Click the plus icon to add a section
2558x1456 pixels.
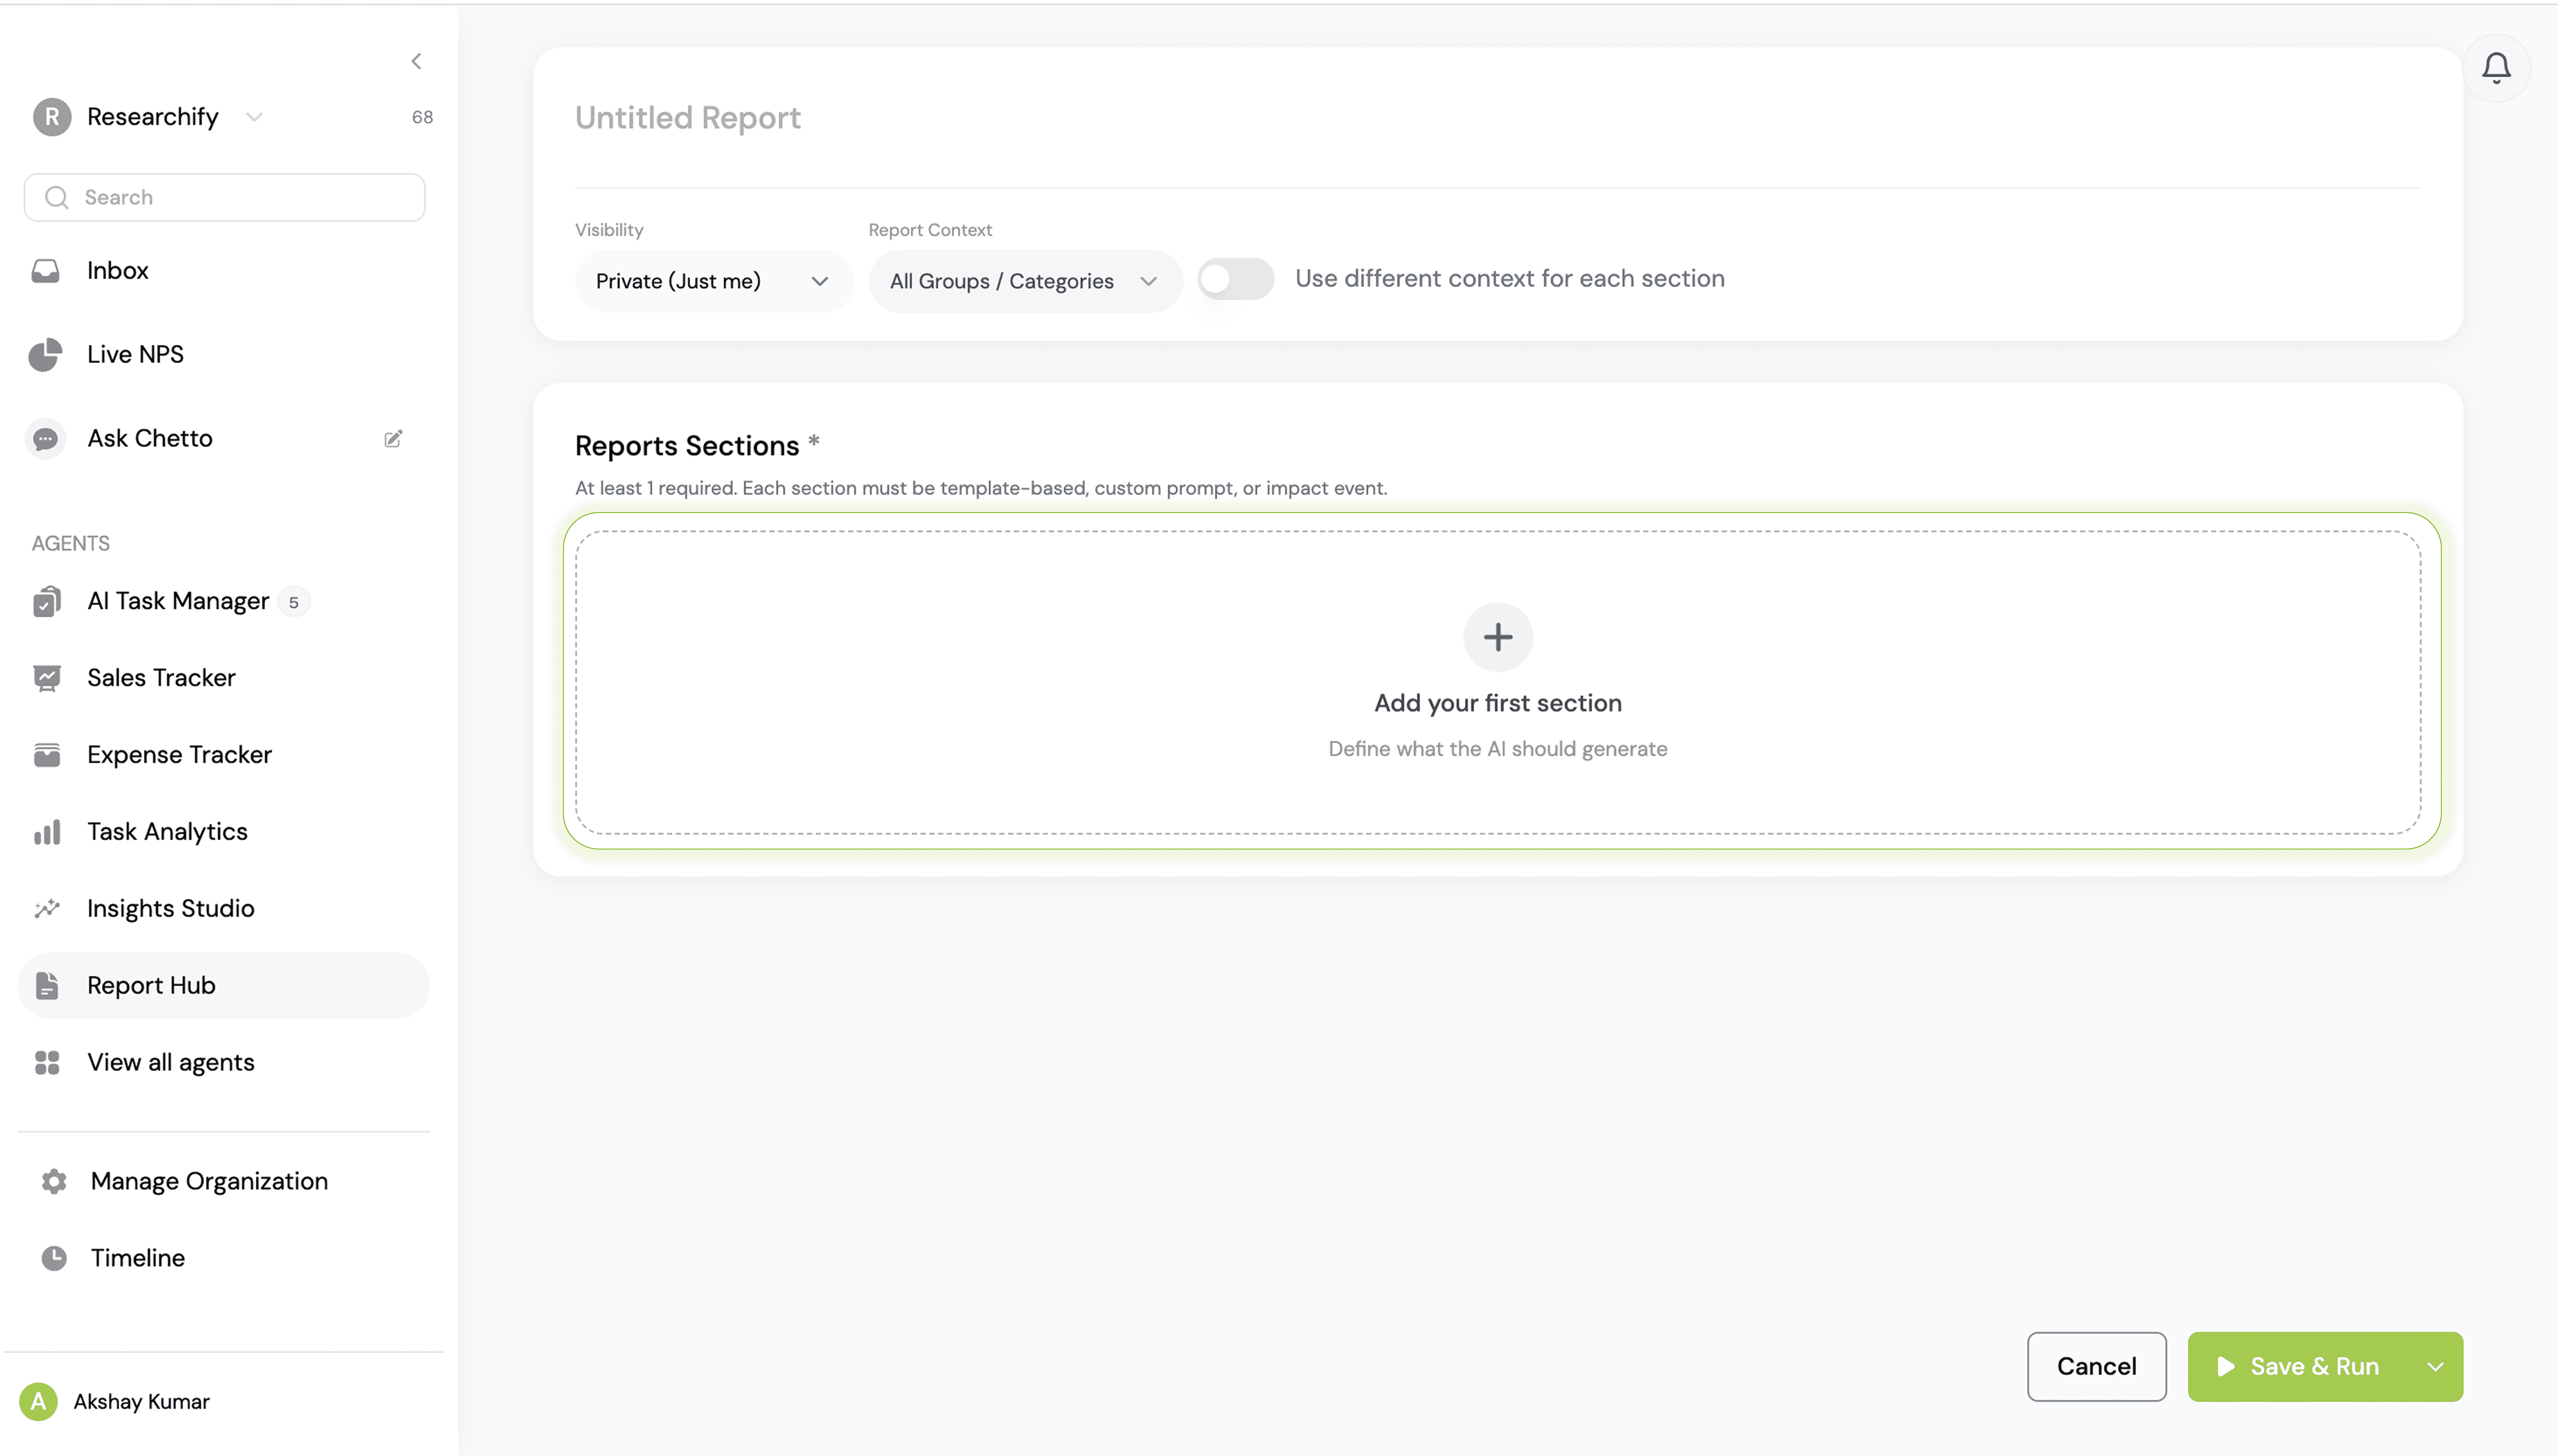pyautogui.click(x=1497, y=637)
